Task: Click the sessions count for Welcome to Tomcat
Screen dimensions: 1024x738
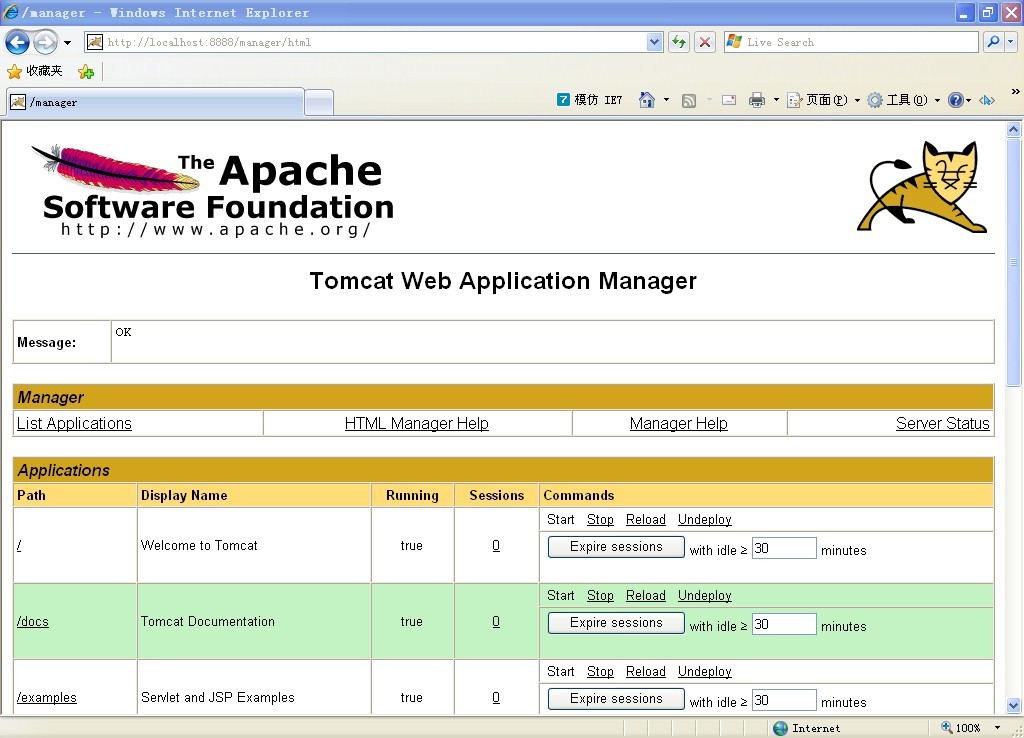Action: pyautogui.click(x=496, y=545)
